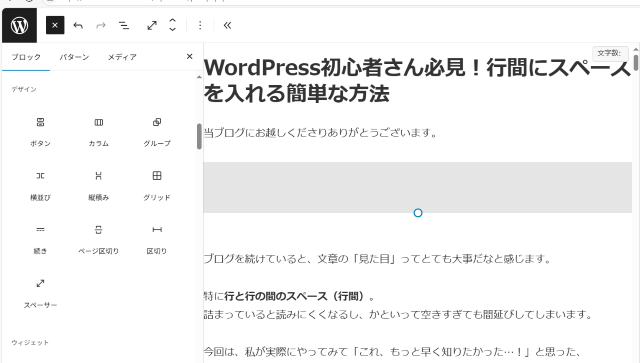Insert a 横並び block
This screenshot has width=640, height=363.
40,186
